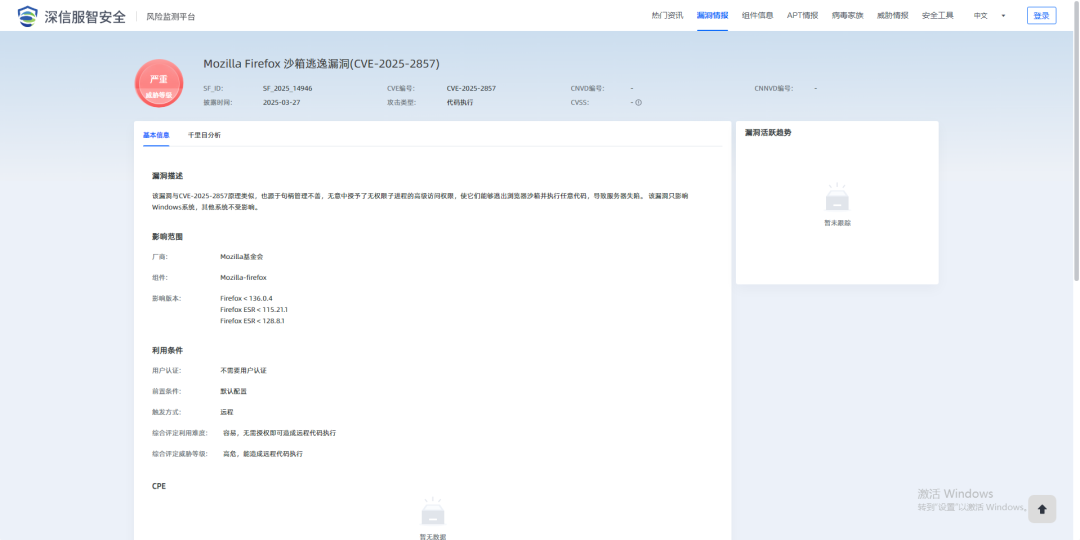
Task: Select the 漏洞情报 navigation item
Action: (x=712, y=16)
